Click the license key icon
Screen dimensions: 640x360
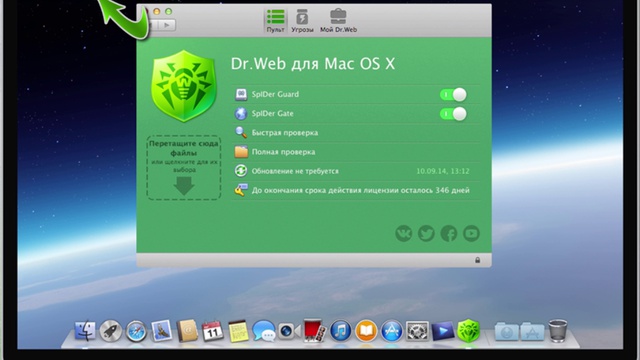(241, 190)
